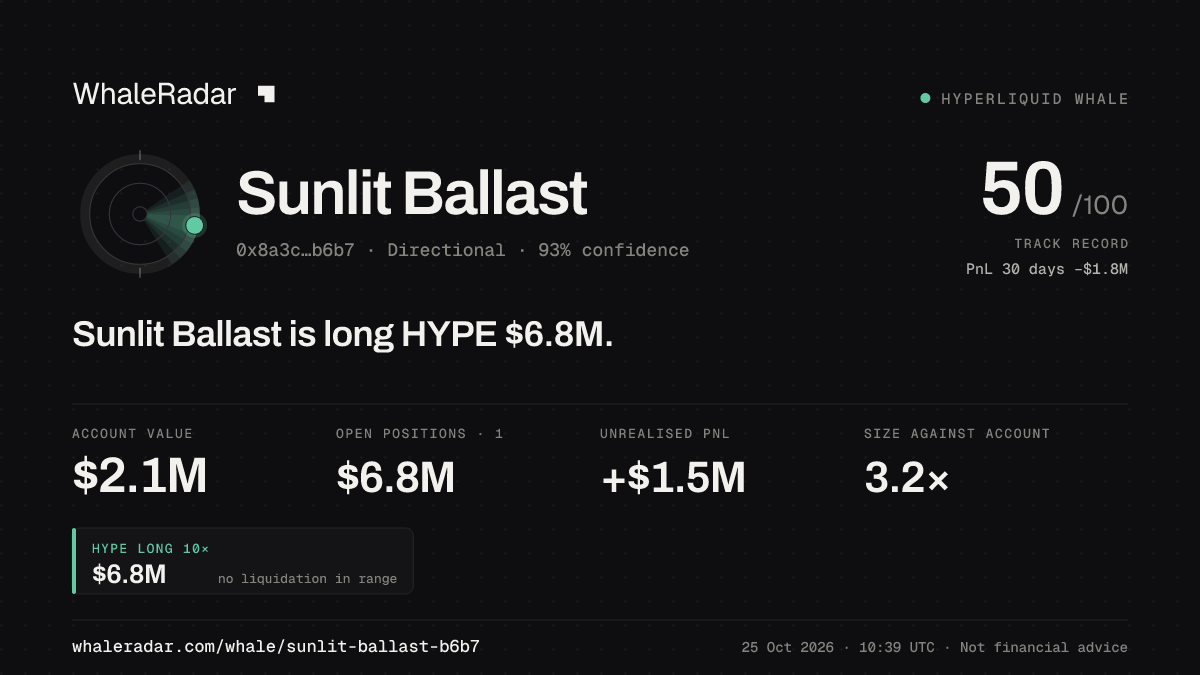Click the SIZE AGAINST ACCOUNT label
This screenshot has height=675, width=1200.
point(957,434)
